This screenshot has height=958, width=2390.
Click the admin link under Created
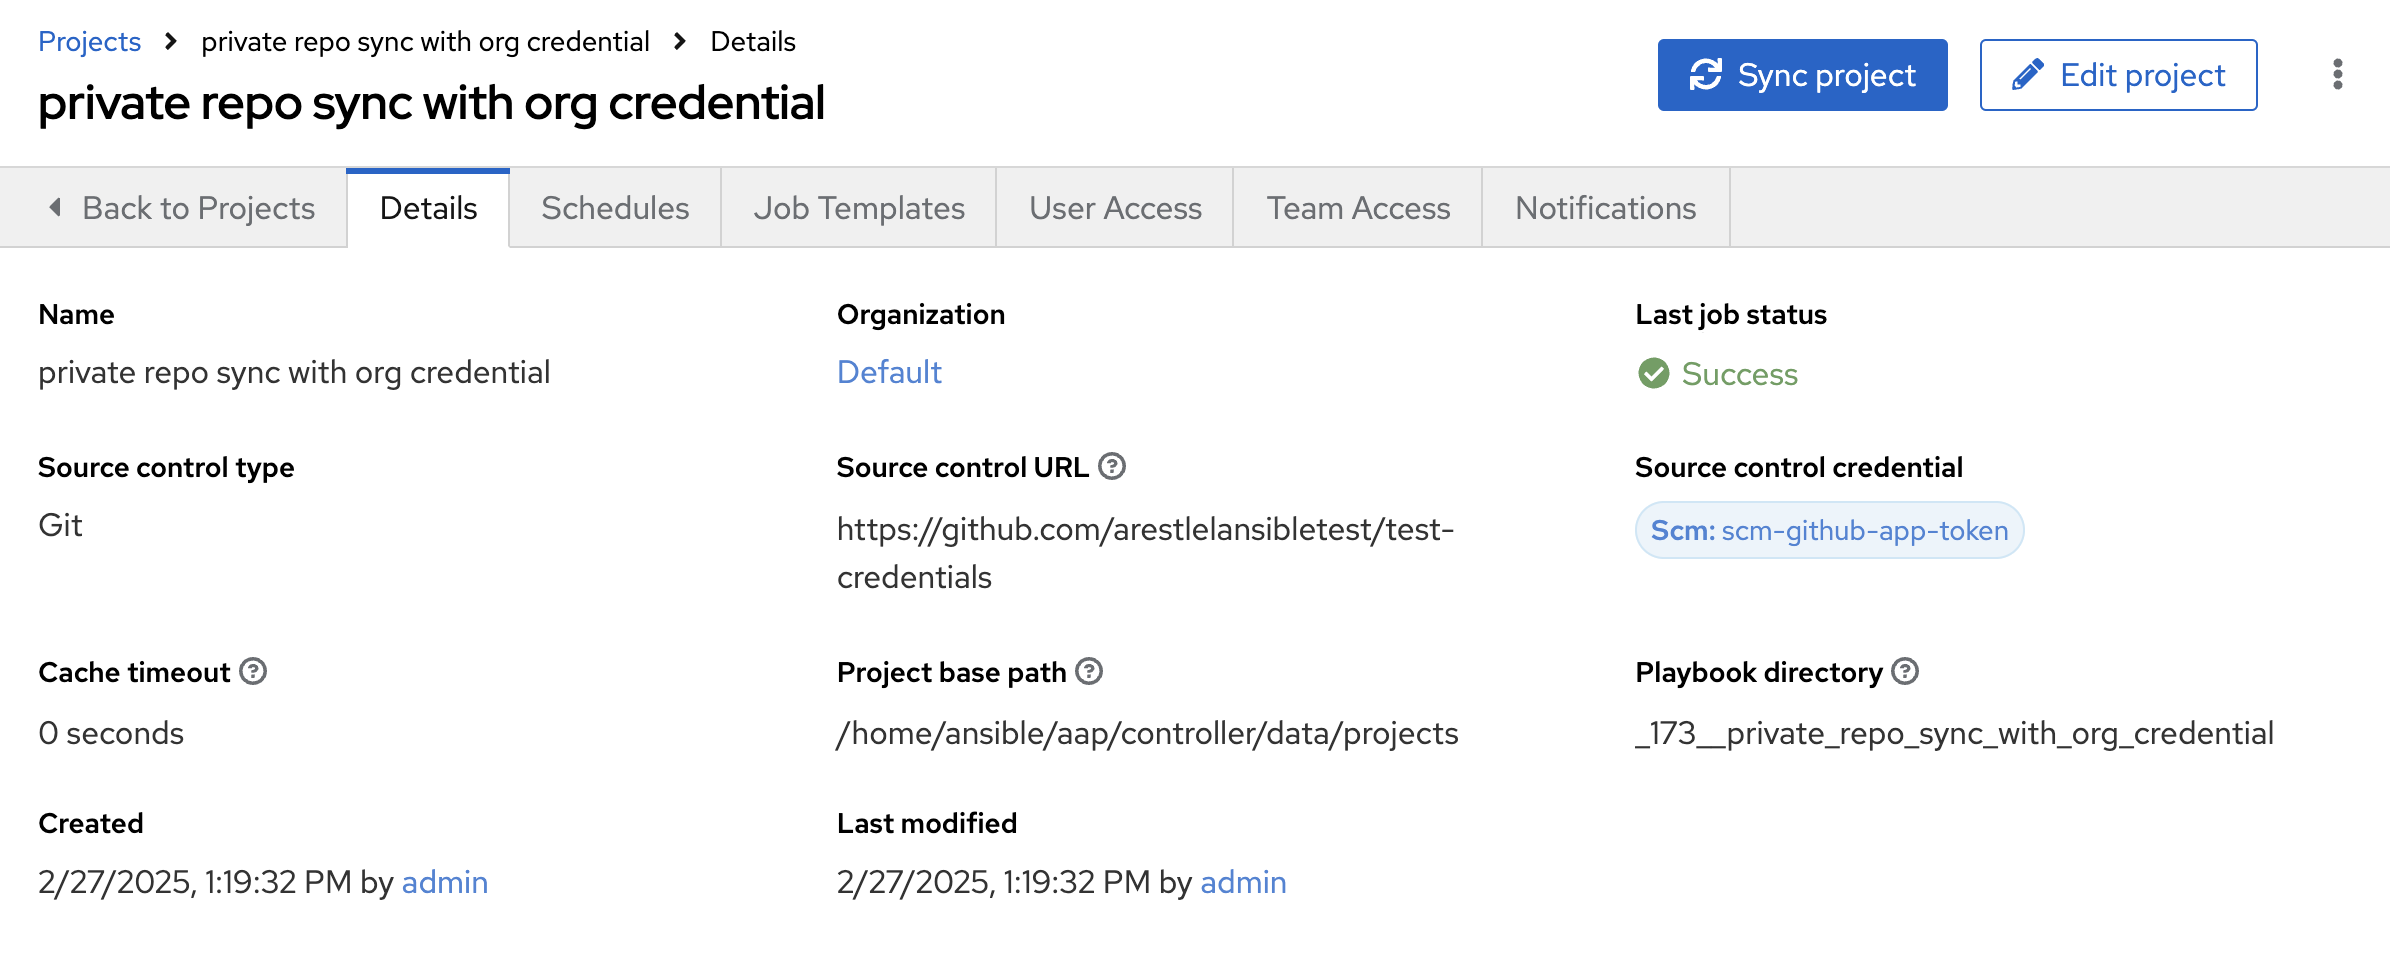(445, 882)
